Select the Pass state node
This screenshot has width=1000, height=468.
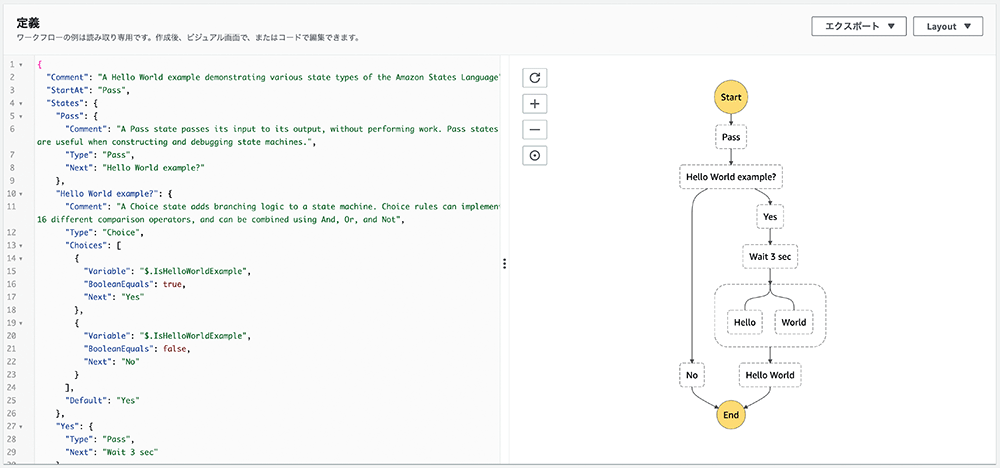[x=730, y=136]
